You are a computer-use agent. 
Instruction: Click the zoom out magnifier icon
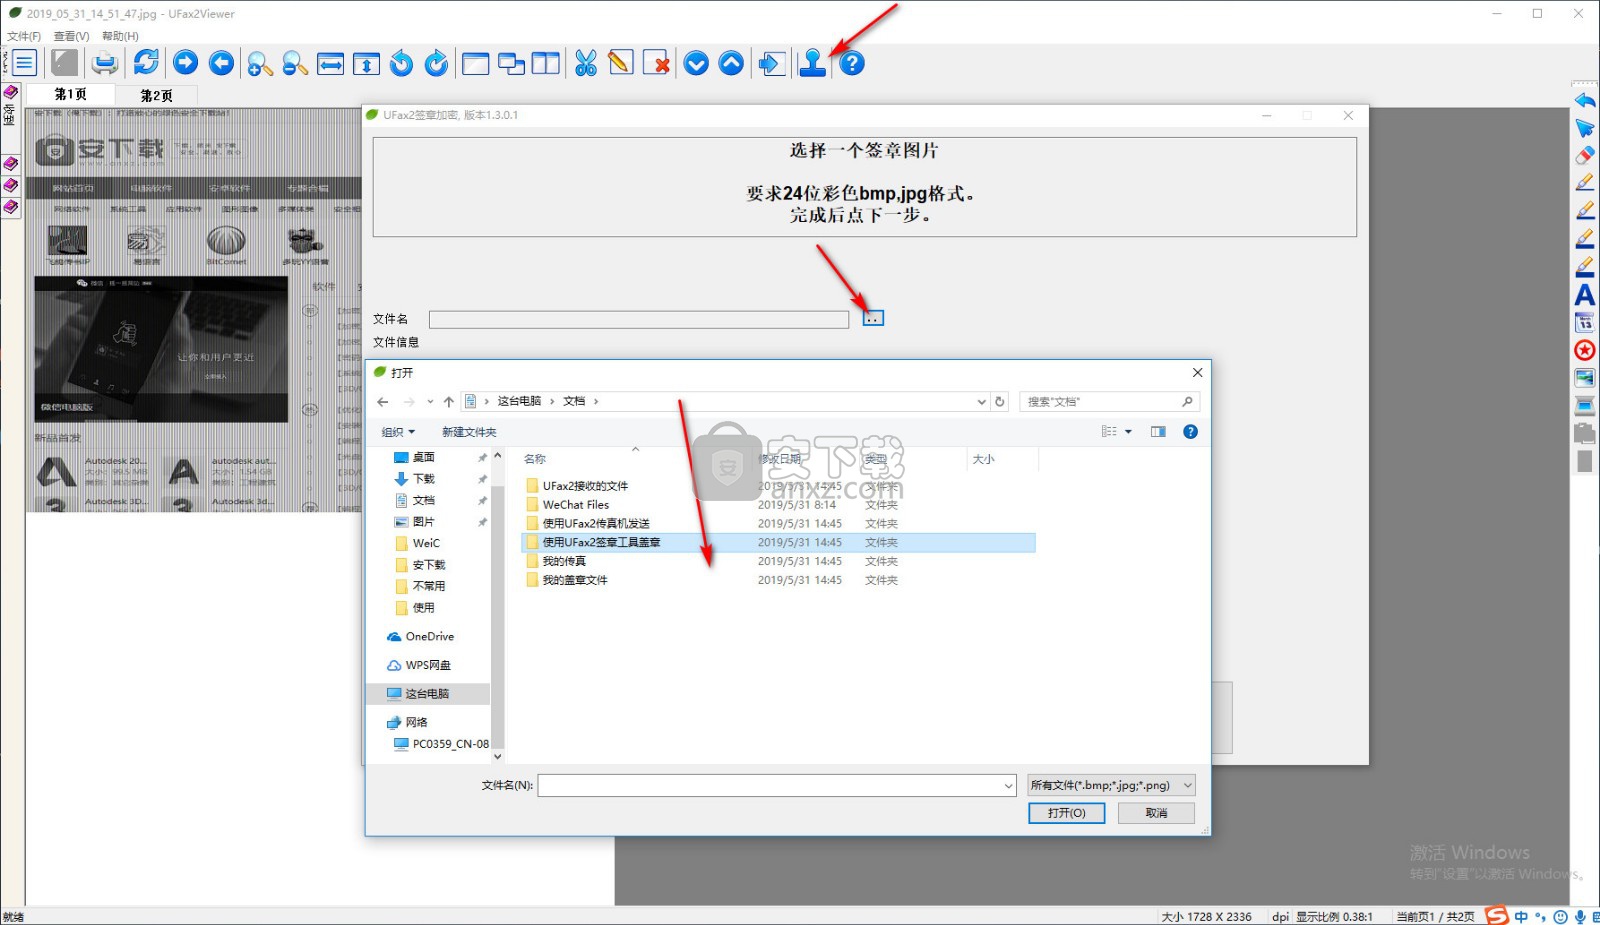[x=294, y=63]
